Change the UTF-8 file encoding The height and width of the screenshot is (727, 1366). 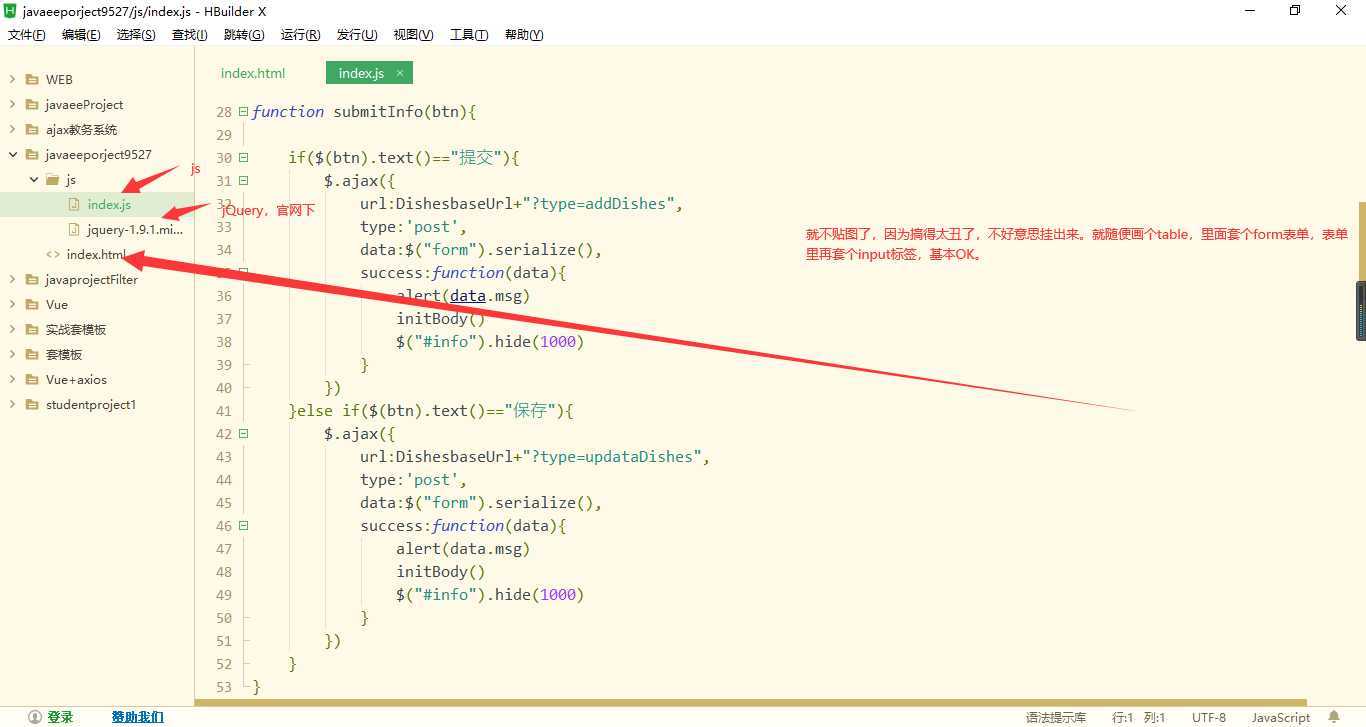point(1208,717)
